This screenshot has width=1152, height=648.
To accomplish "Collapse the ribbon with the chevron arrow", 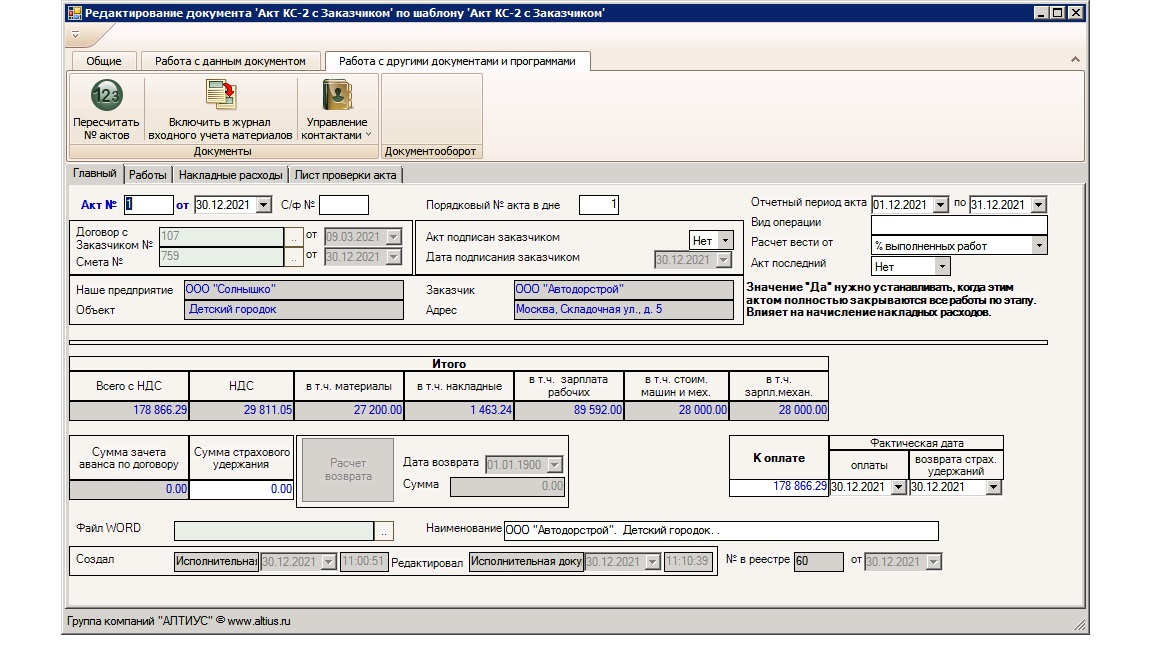I will click(1075, 61).
